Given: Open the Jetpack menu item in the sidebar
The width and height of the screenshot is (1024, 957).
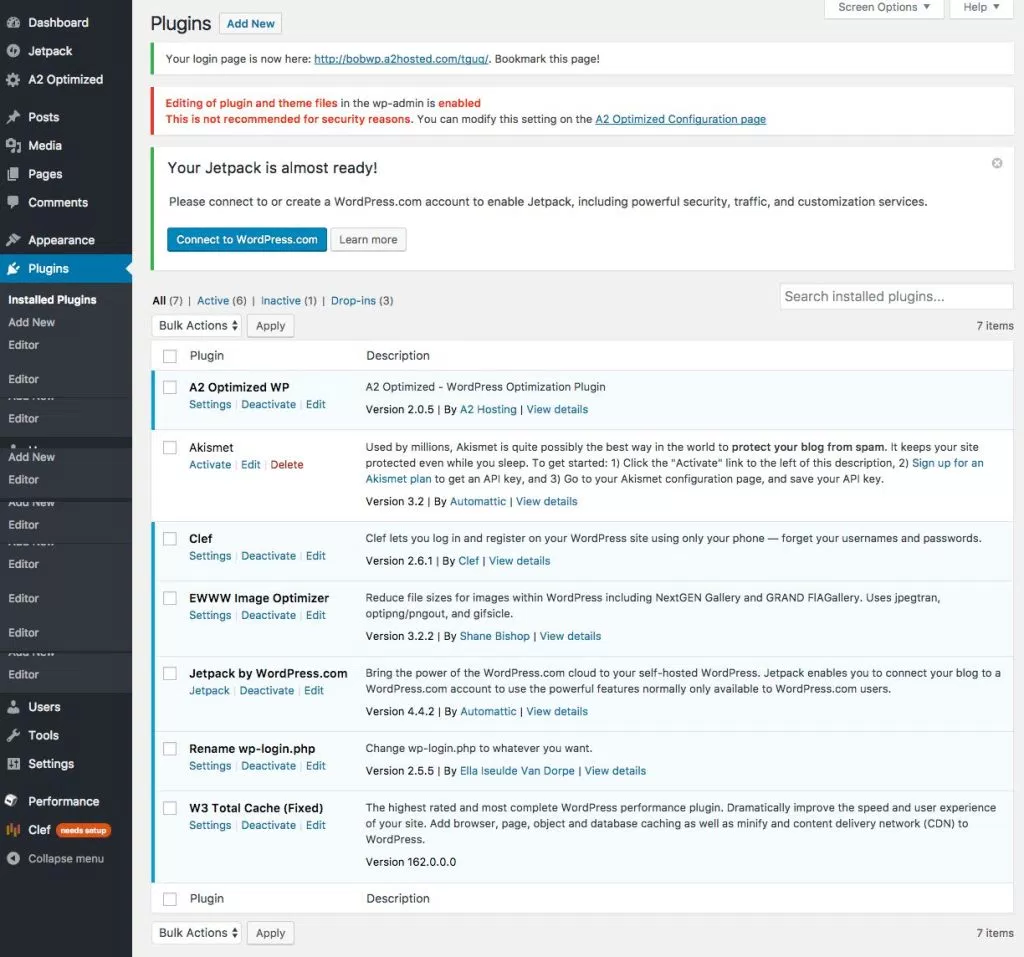Looking at the screenshot, I should 50,51.
